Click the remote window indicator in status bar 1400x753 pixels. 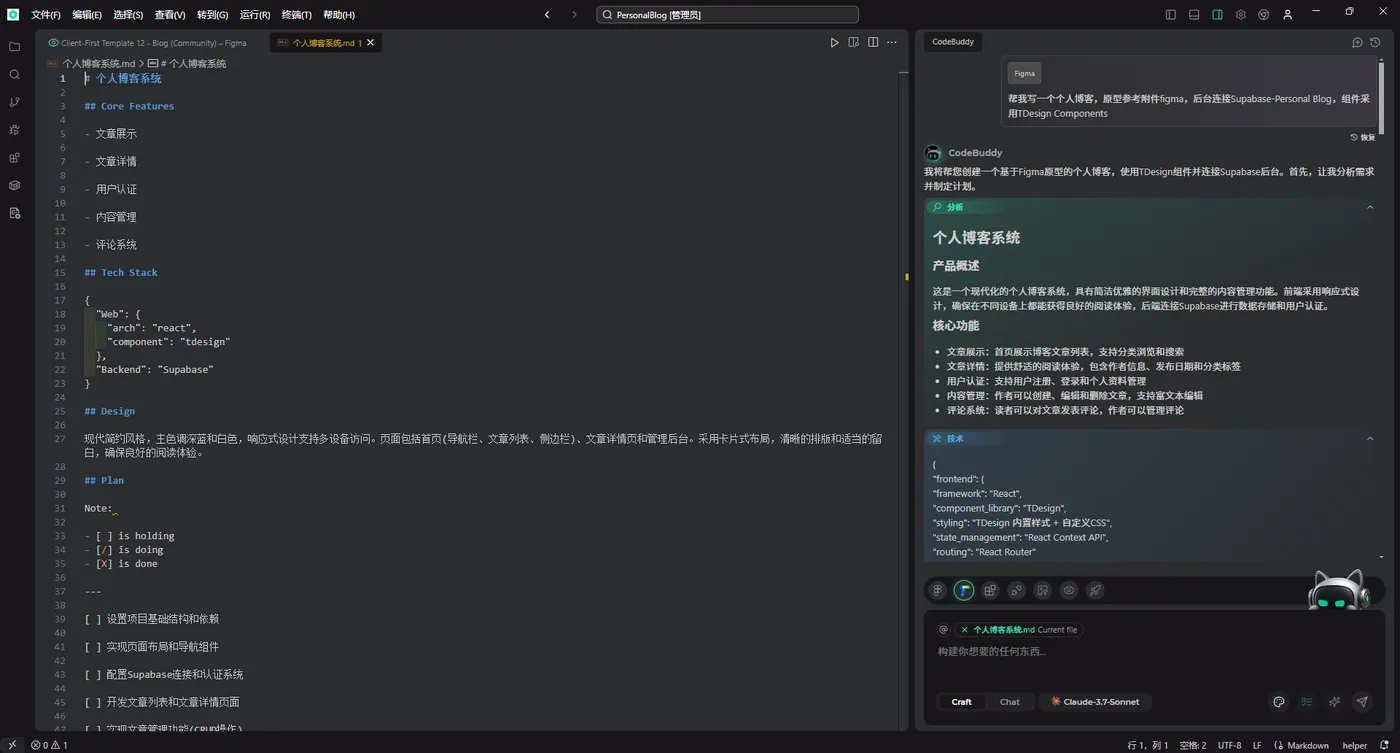click(11, 745)
